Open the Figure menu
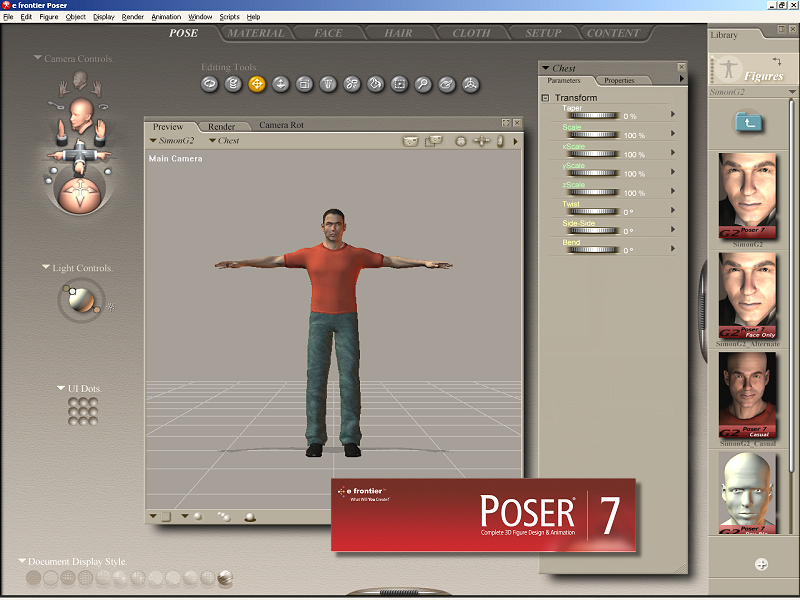800x600 pixels. pos(49,17)
